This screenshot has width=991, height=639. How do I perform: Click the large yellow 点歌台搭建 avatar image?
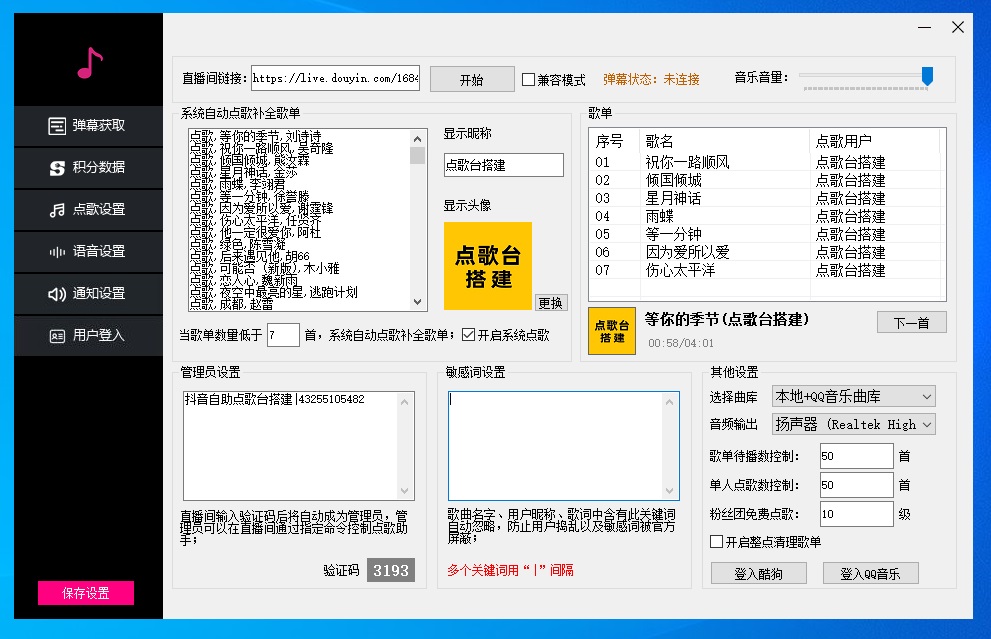pos(488,266)
